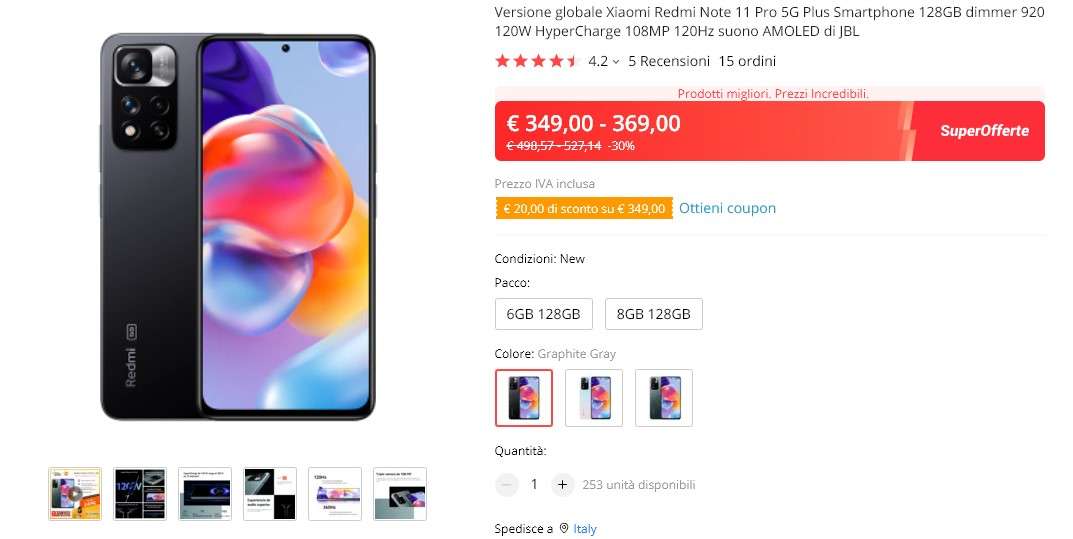The width and height of the screenshot is (1073, 539).
Task: Open the 5 Recensioni reviews link
Action: pyautogui.click(x=669, y=62)
